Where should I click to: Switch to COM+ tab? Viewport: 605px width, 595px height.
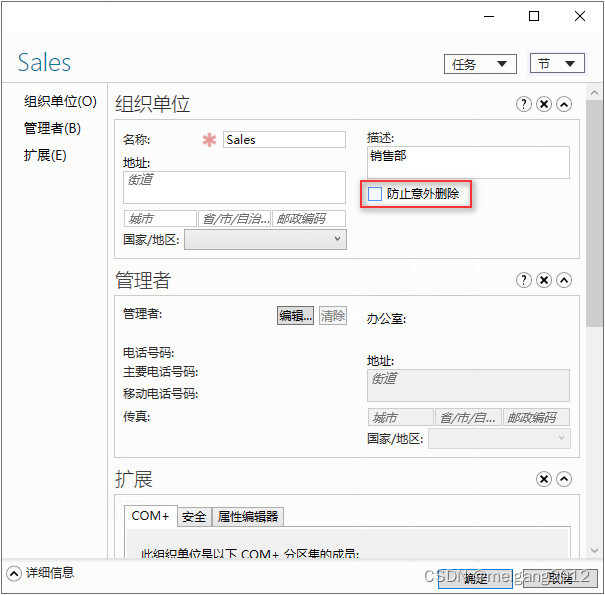[150, 516]
